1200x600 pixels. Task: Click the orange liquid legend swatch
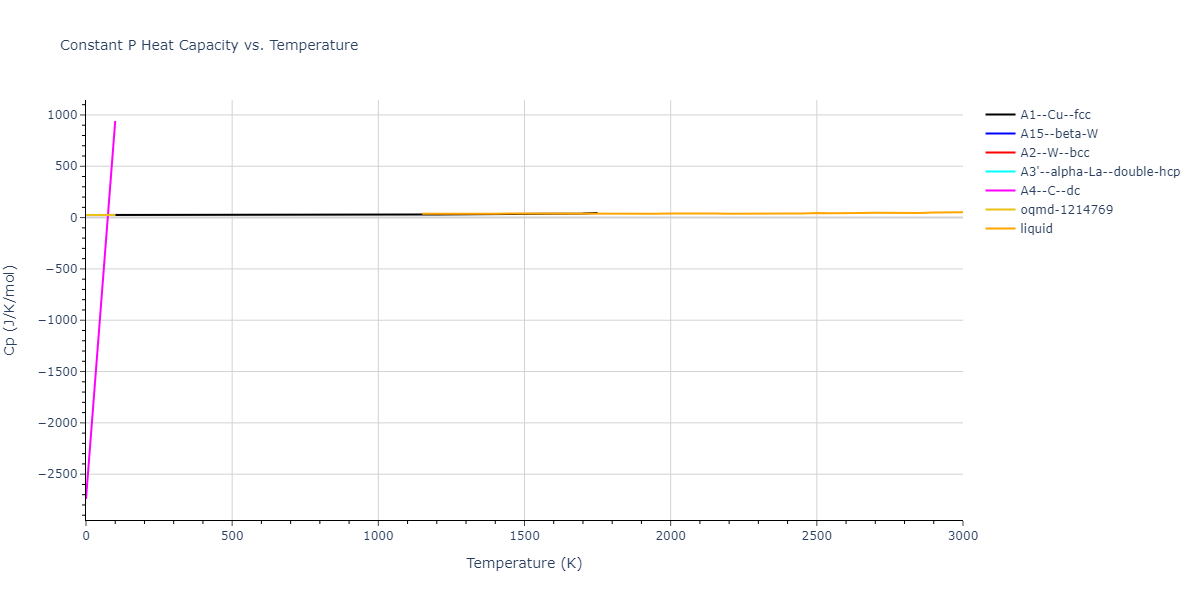coord(1000,229)
